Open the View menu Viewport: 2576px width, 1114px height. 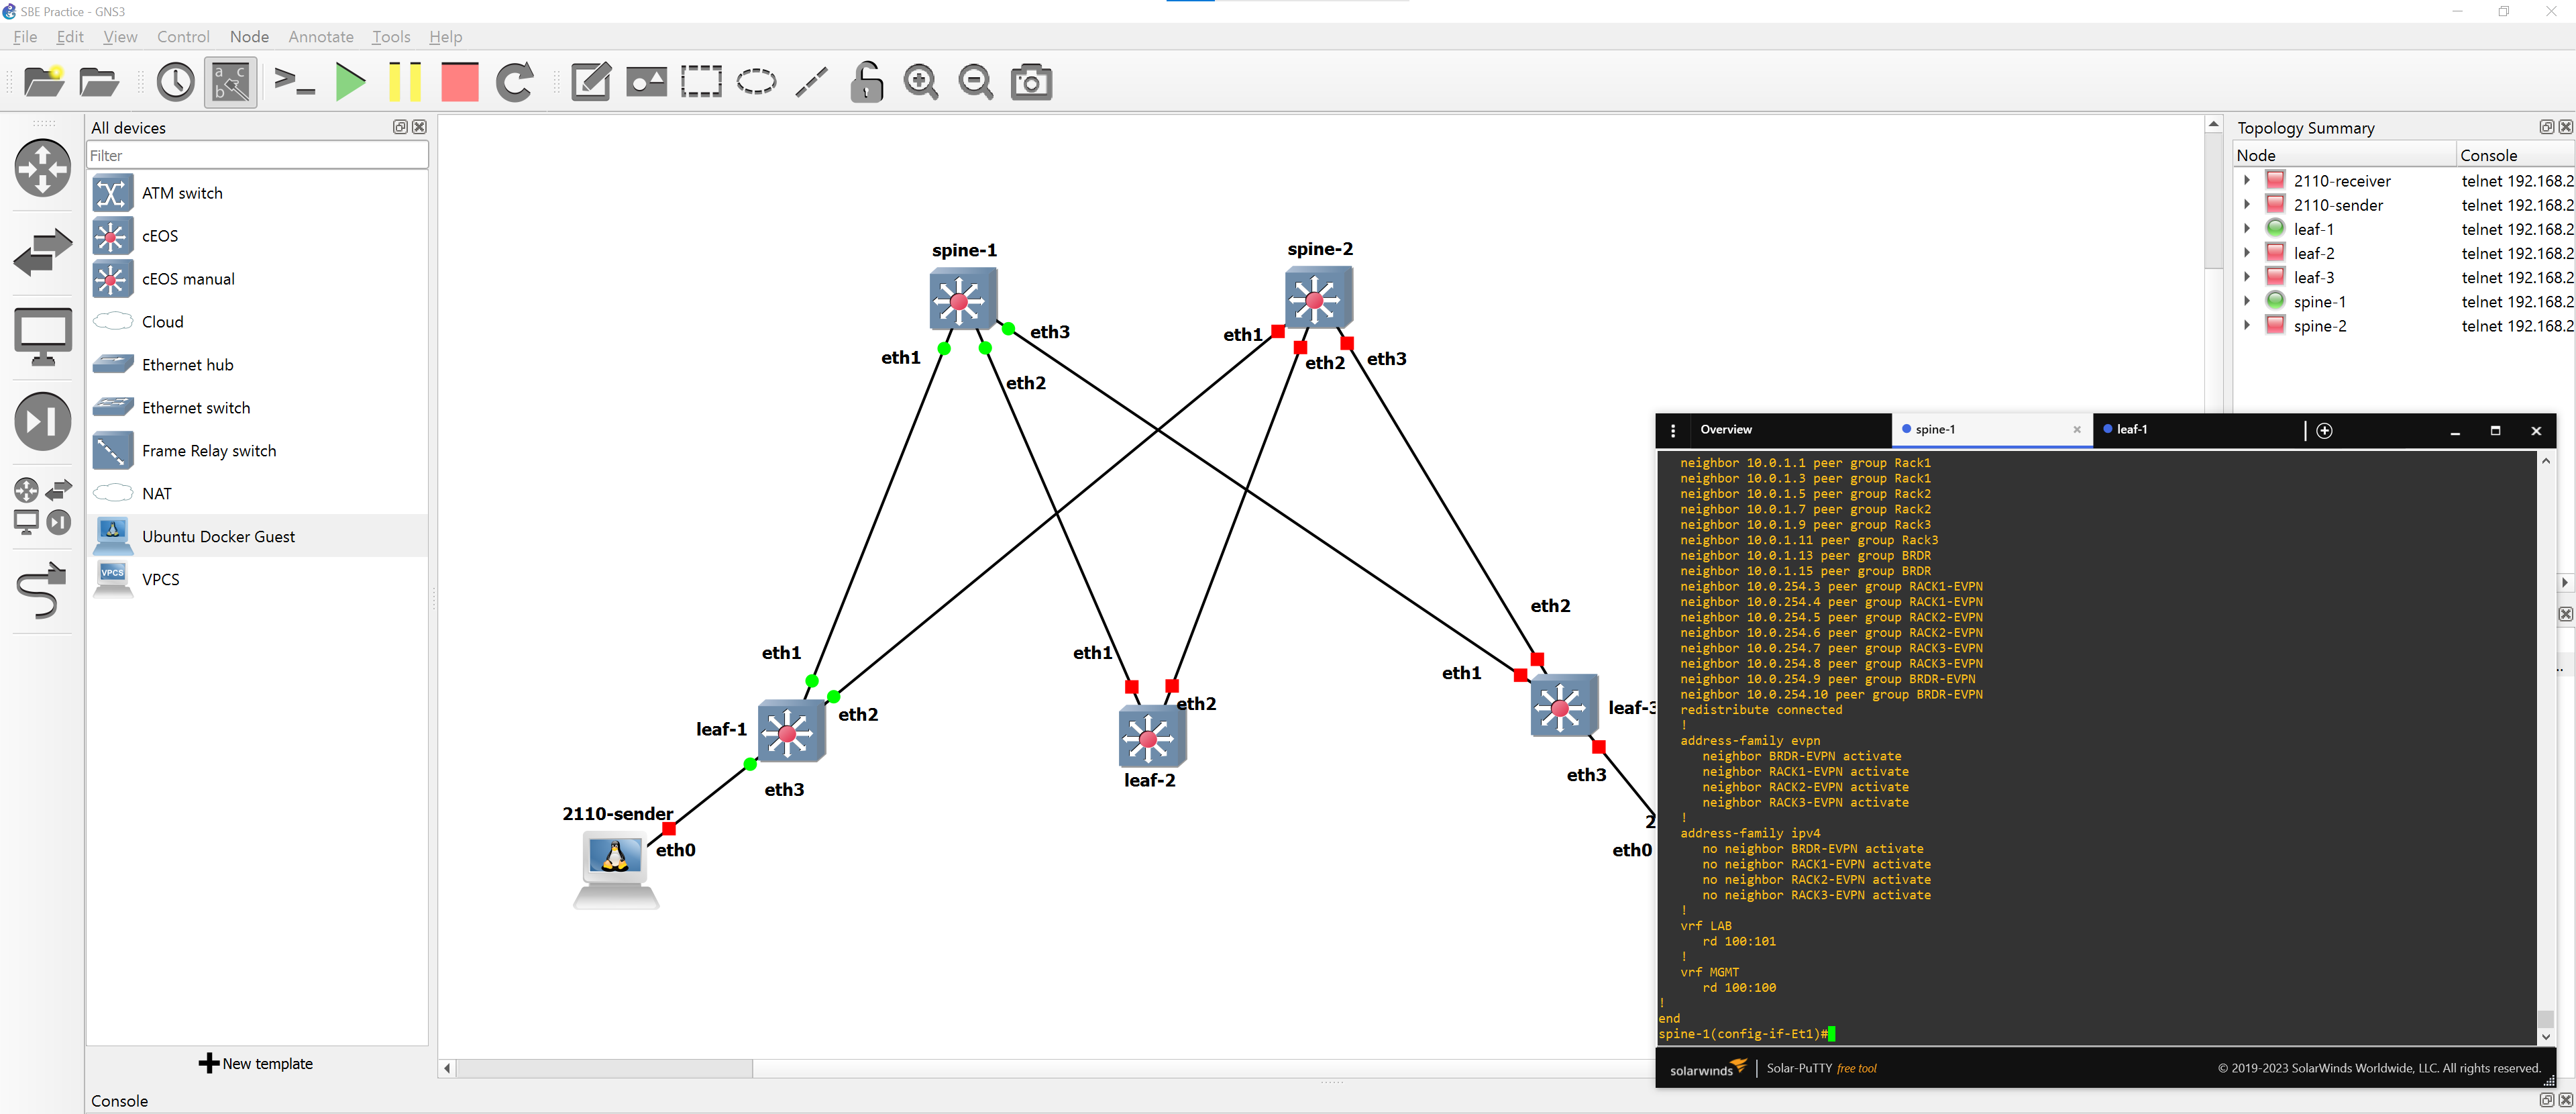(x=120, y=37)
